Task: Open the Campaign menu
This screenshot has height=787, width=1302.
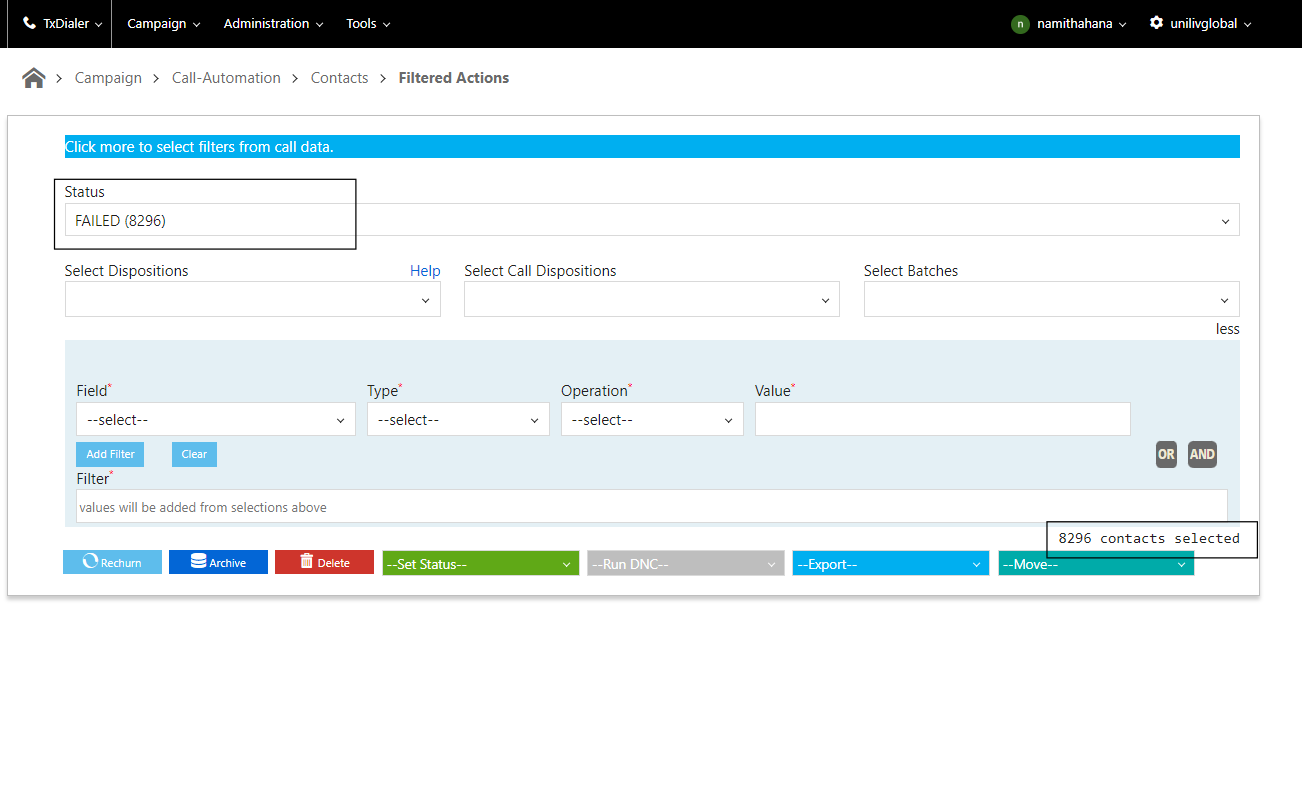Action: (x=163, y=24)
